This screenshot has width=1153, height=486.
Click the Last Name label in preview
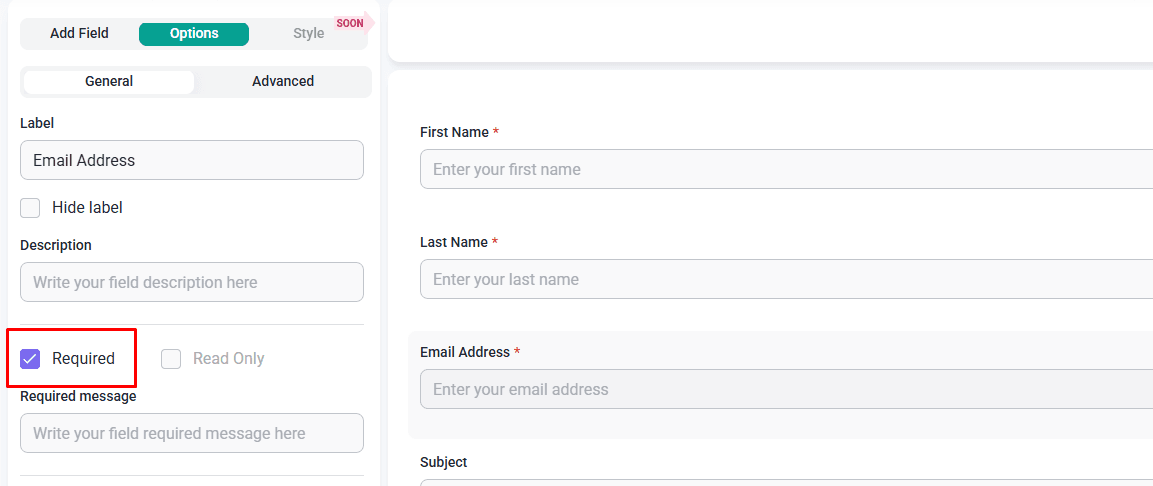pyautogui.click(x=454, y=242)
